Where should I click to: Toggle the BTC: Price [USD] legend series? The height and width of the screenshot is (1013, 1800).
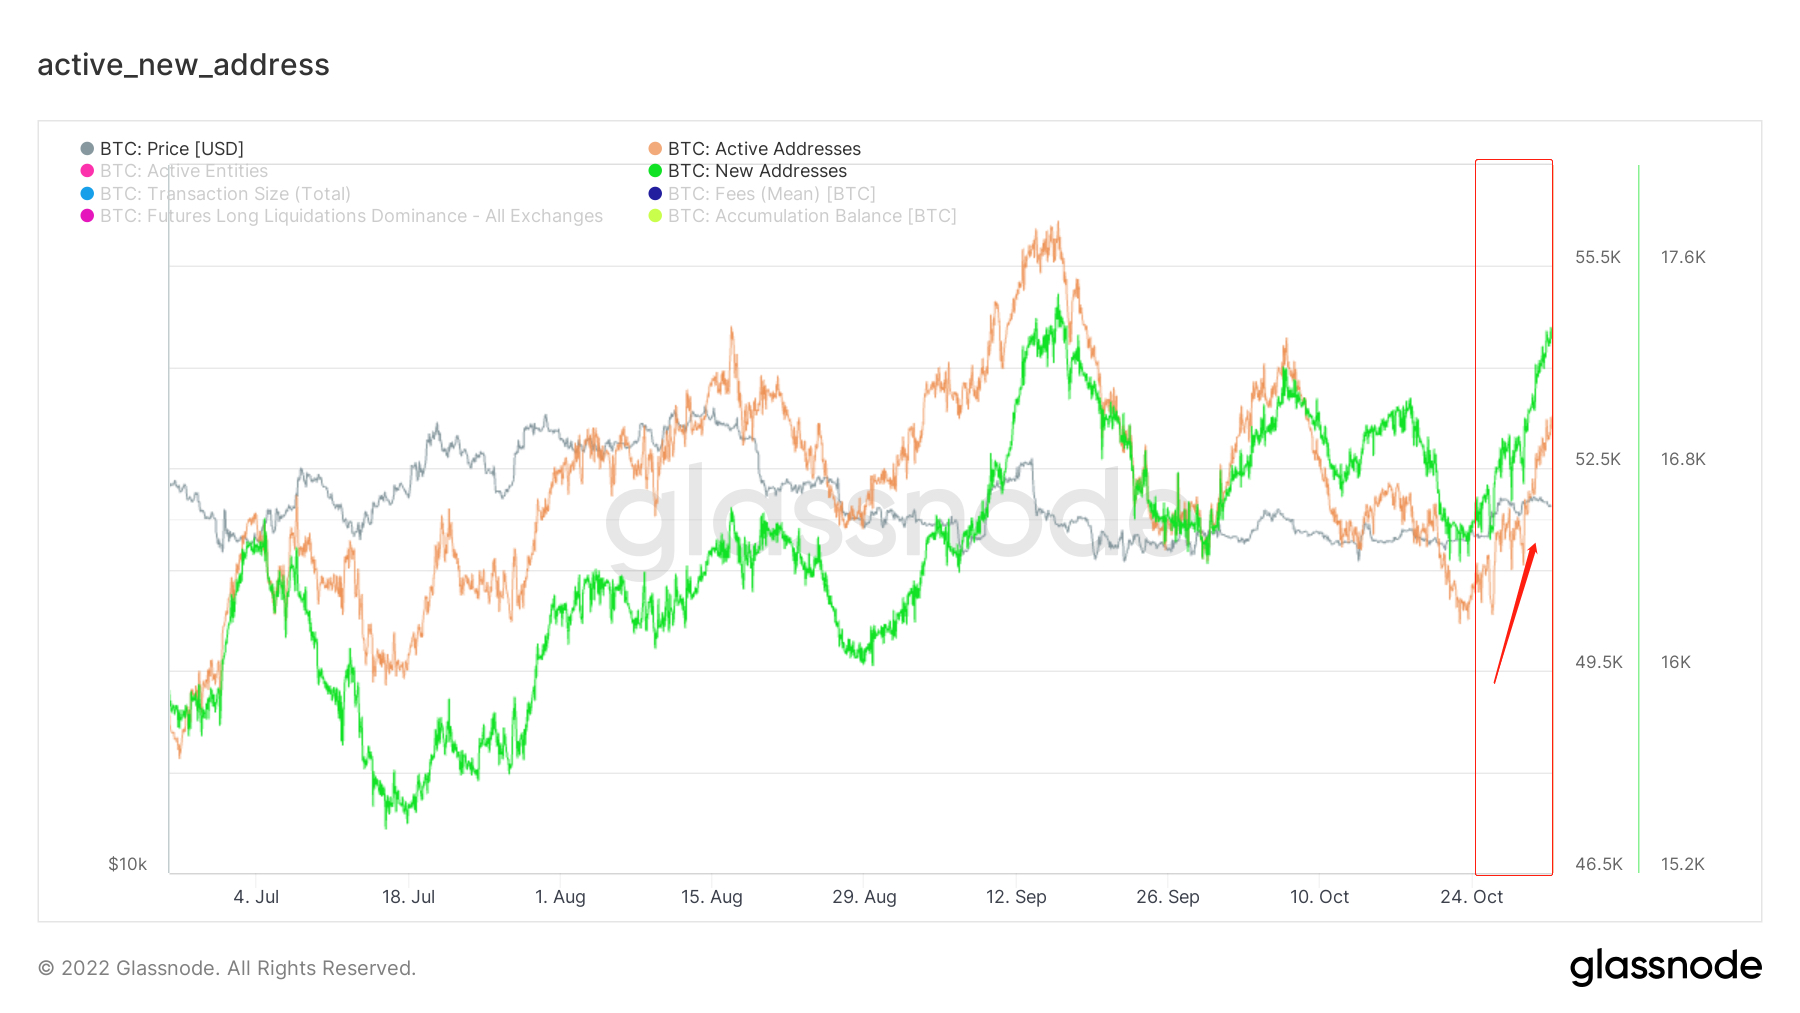pos(171,149)
